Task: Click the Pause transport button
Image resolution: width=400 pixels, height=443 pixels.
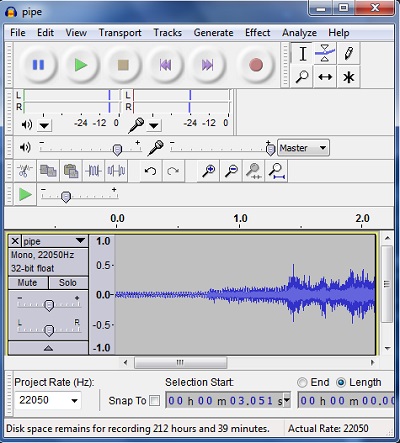Action: 38,65
